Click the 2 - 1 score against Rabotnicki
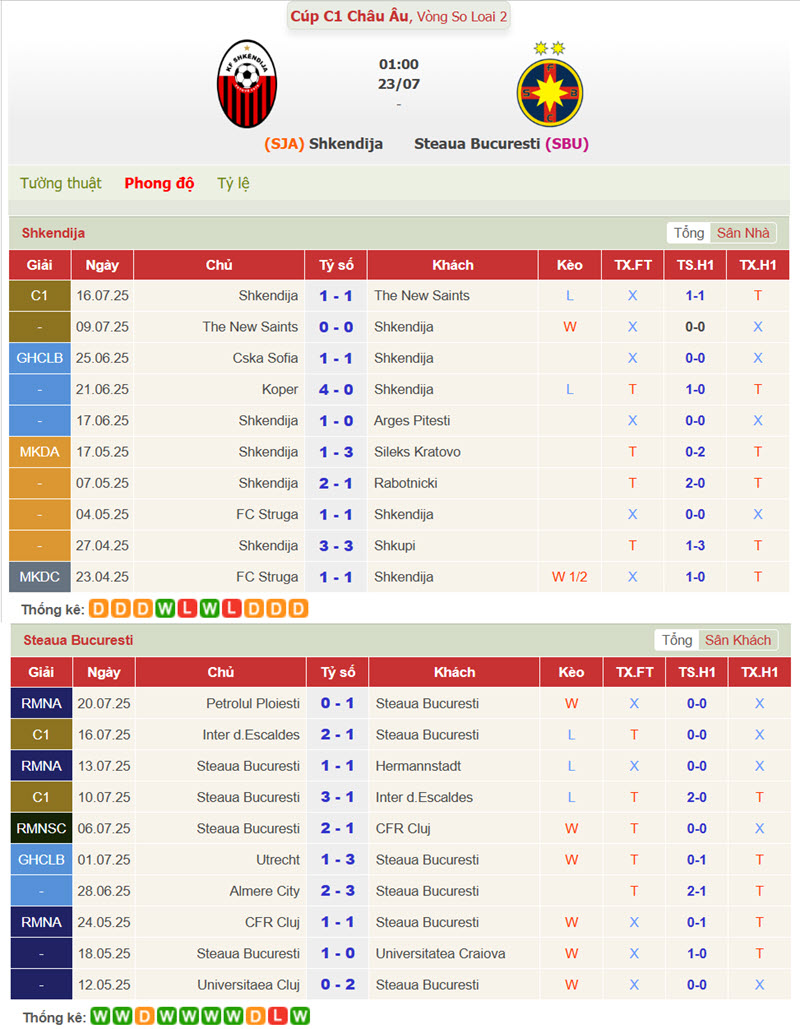The image size is (800, 1029). tap(336, 484)
